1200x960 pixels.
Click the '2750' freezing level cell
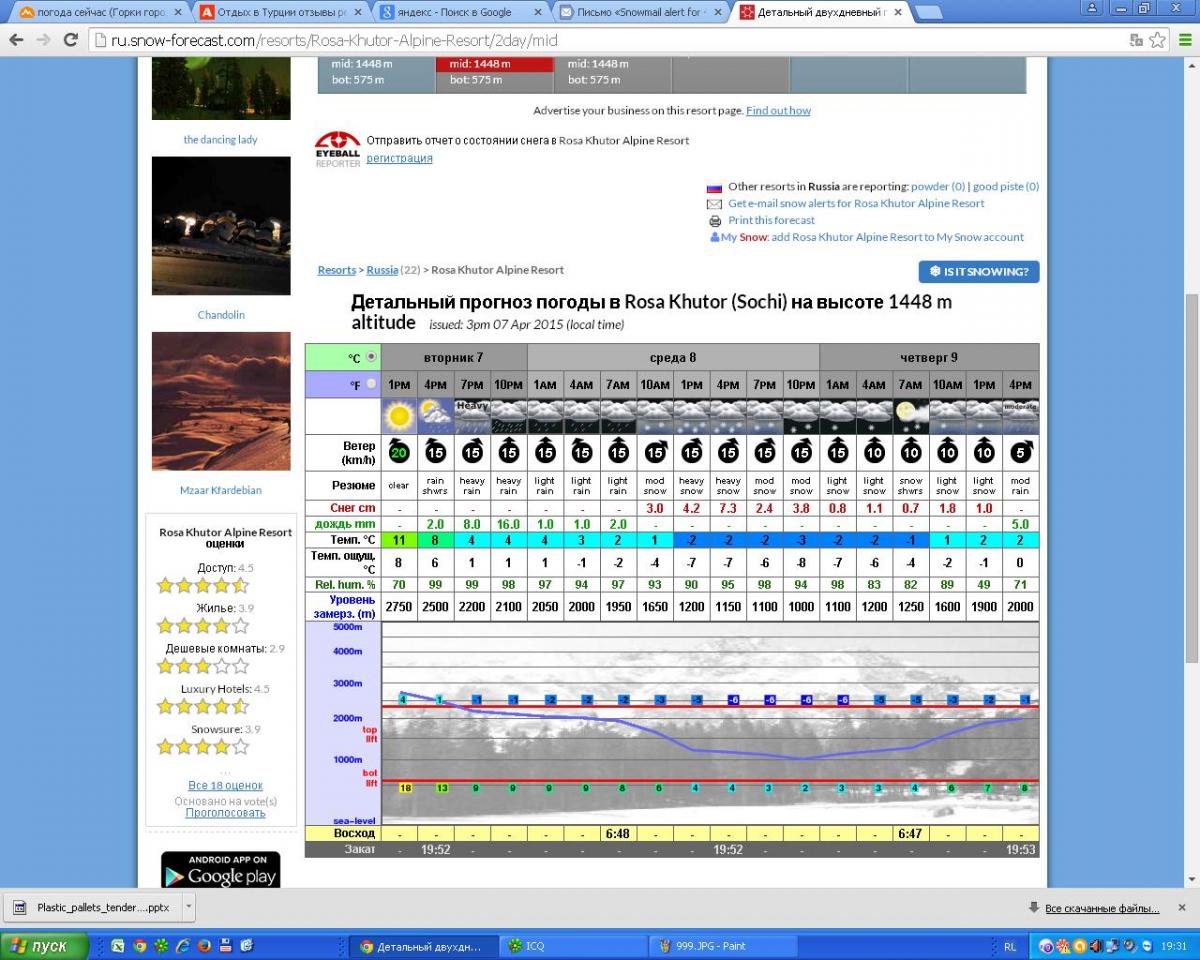tap(399, 607)
